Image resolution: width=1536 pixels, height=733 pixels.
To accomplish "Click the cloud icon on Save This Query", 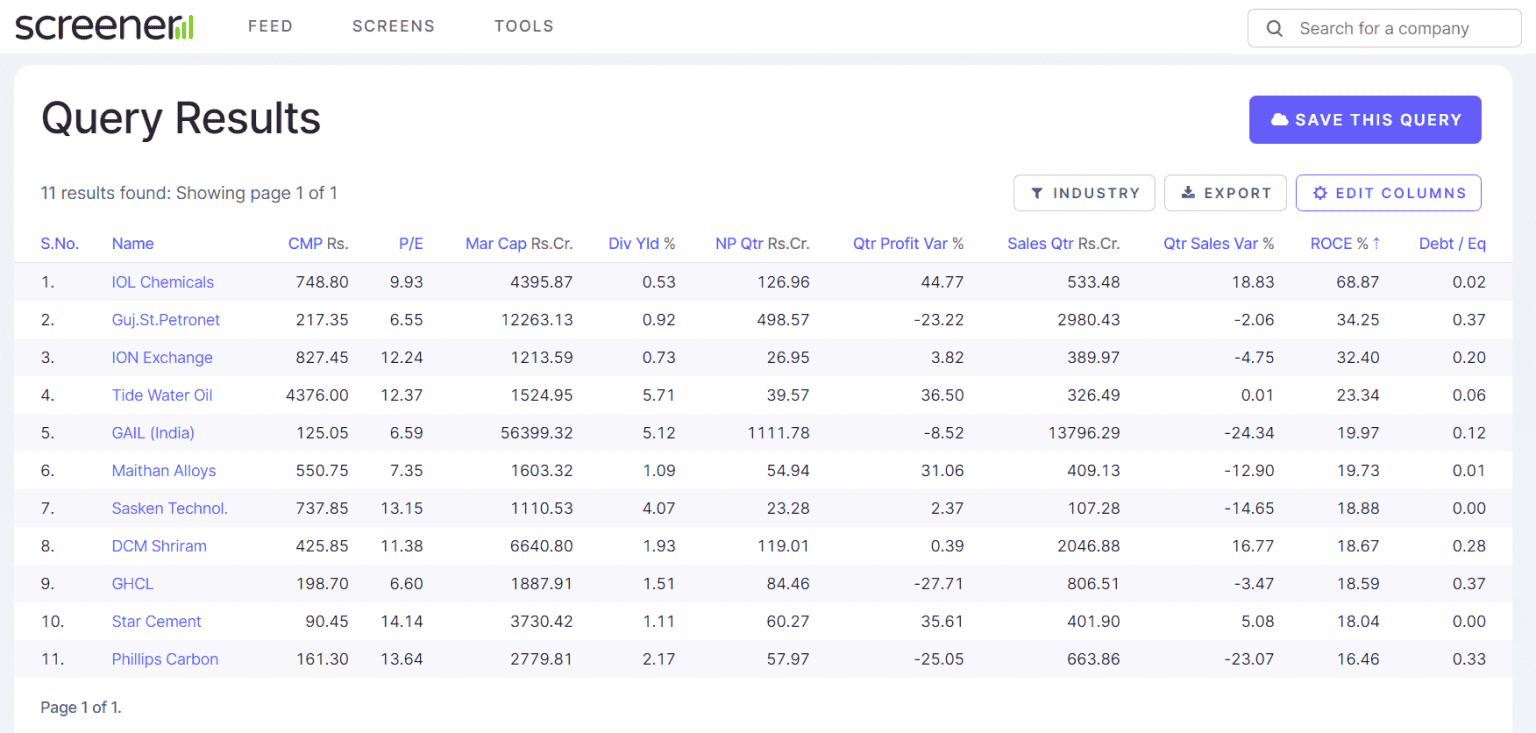I will (1279, 120).
